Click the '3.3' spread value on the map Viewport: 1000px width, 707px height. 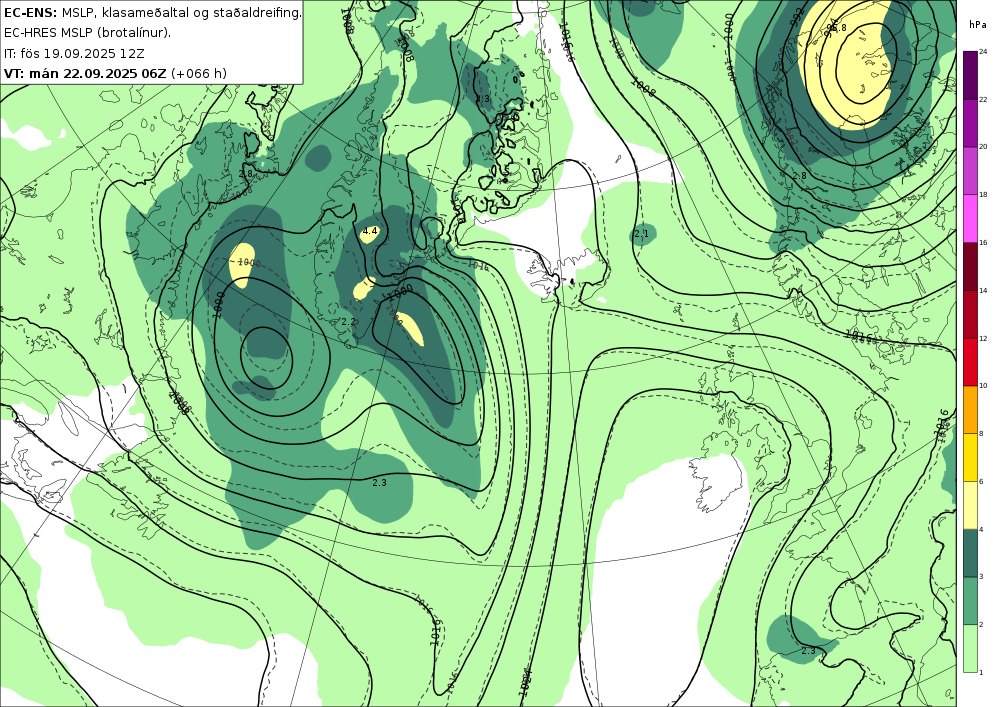482,99
